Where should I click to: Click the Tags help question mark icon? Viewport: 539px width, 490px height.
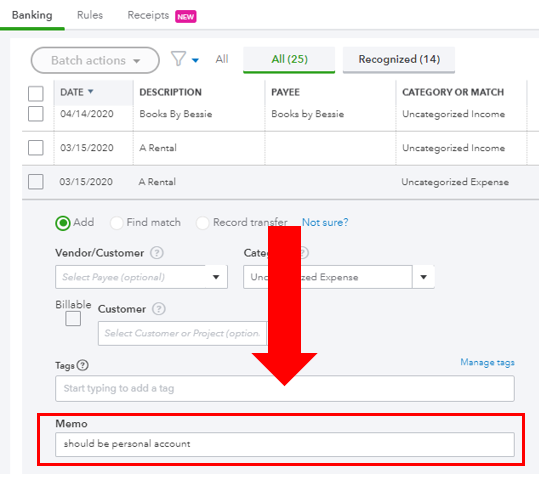click(82, 365)
